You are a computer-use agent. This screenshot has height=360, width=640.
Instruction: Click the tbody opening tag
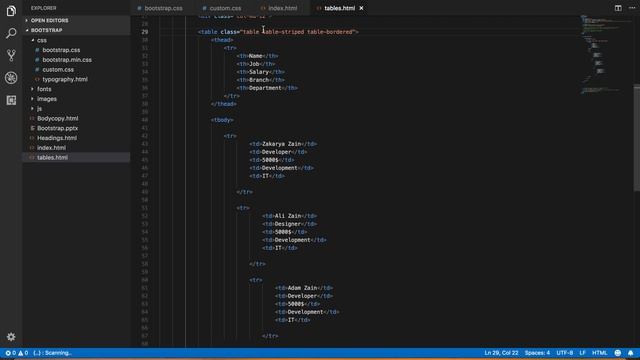click(222, 120)
